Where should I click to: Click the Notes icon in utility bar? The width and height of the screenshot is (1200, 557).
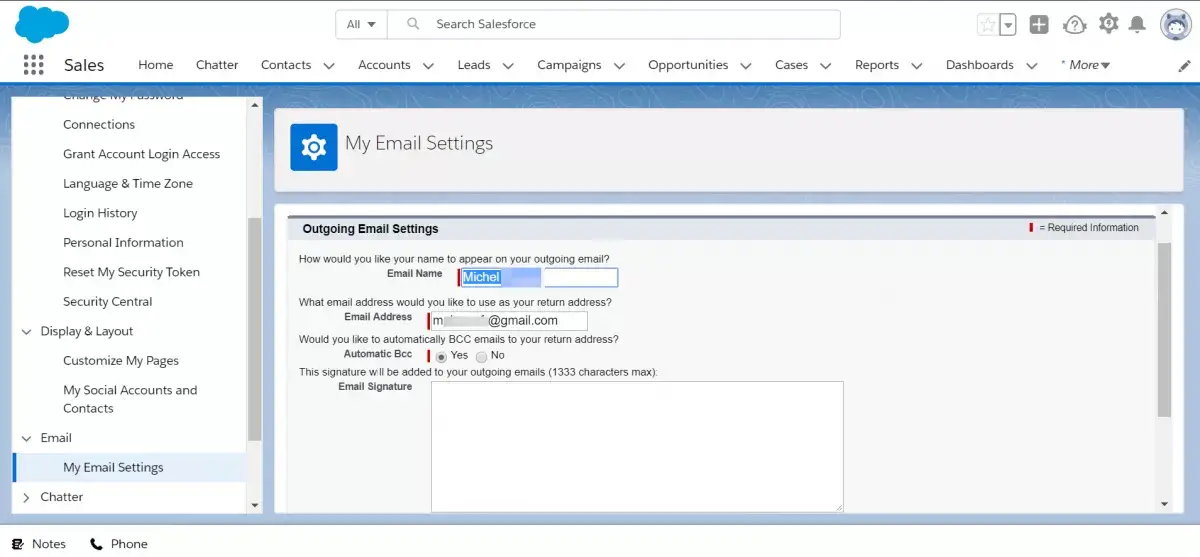[18, 544]
